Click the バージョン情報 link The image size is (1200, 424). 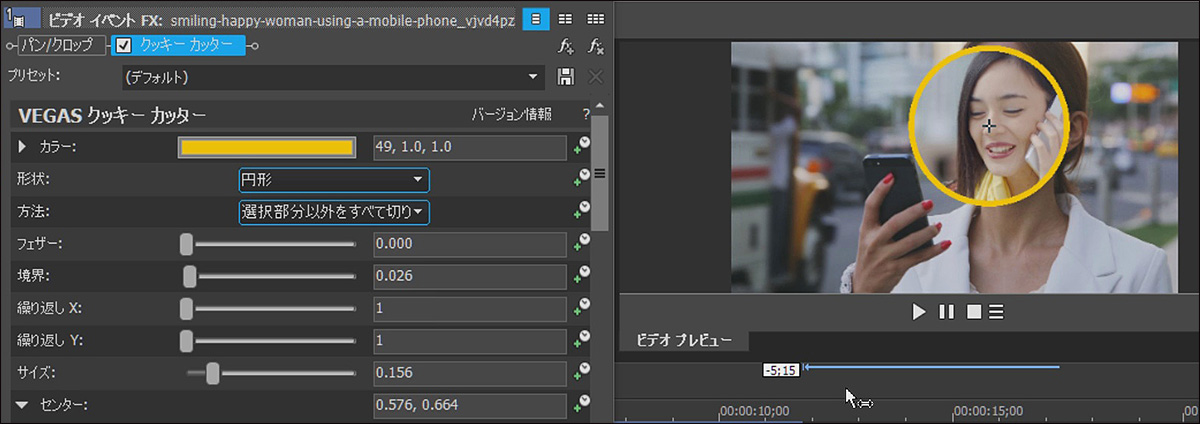[x=511, y=114]
